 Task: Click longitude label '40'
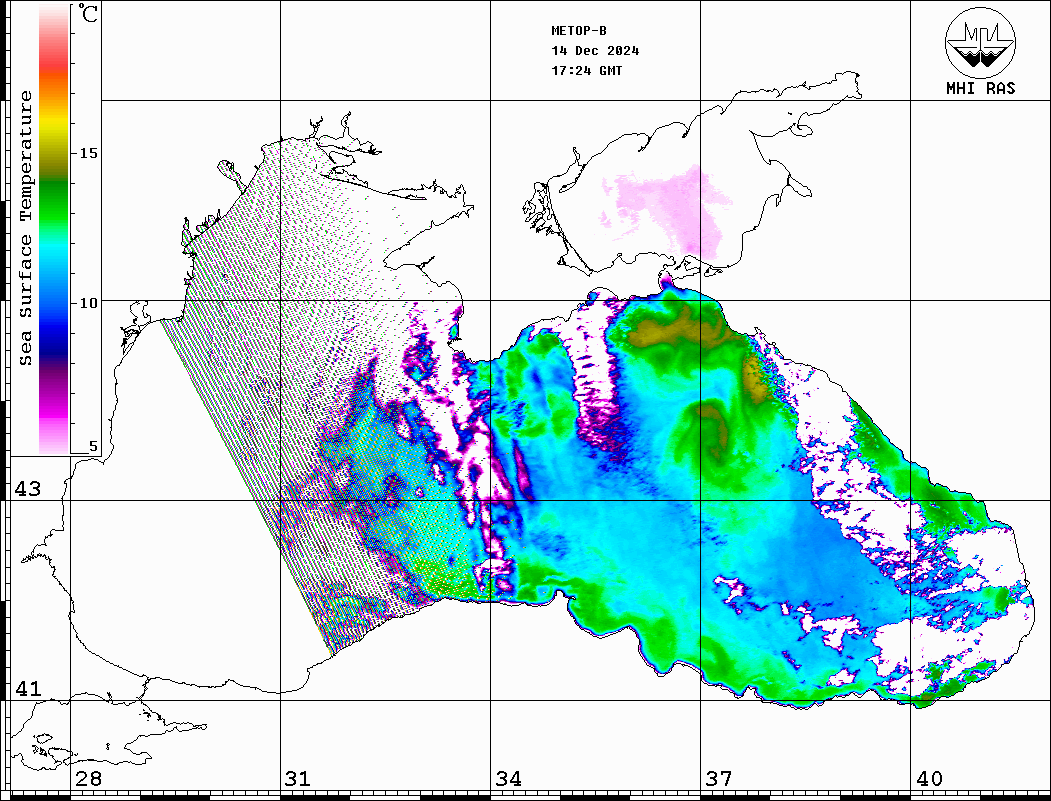coord(929,779)
